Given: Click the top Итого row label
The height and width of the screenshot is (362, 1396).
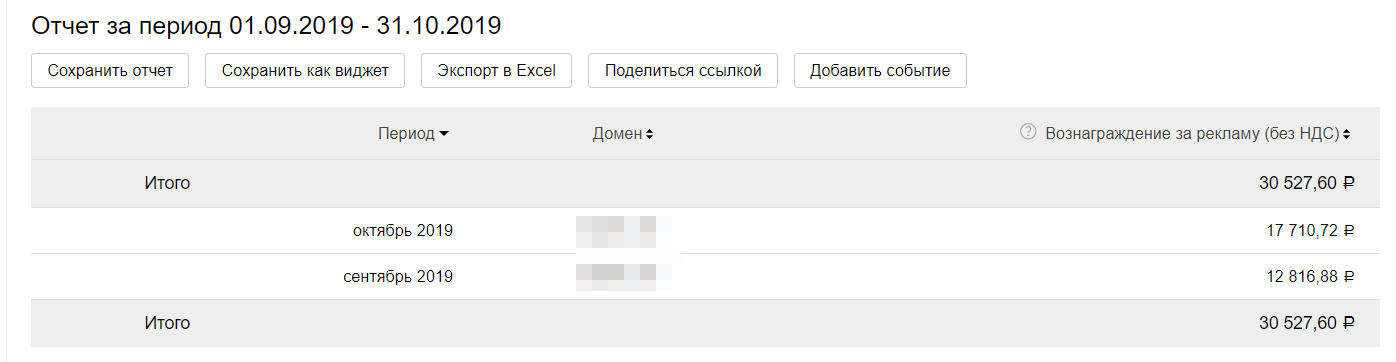Looking at the screenshot, I should (x=165, y=183).
